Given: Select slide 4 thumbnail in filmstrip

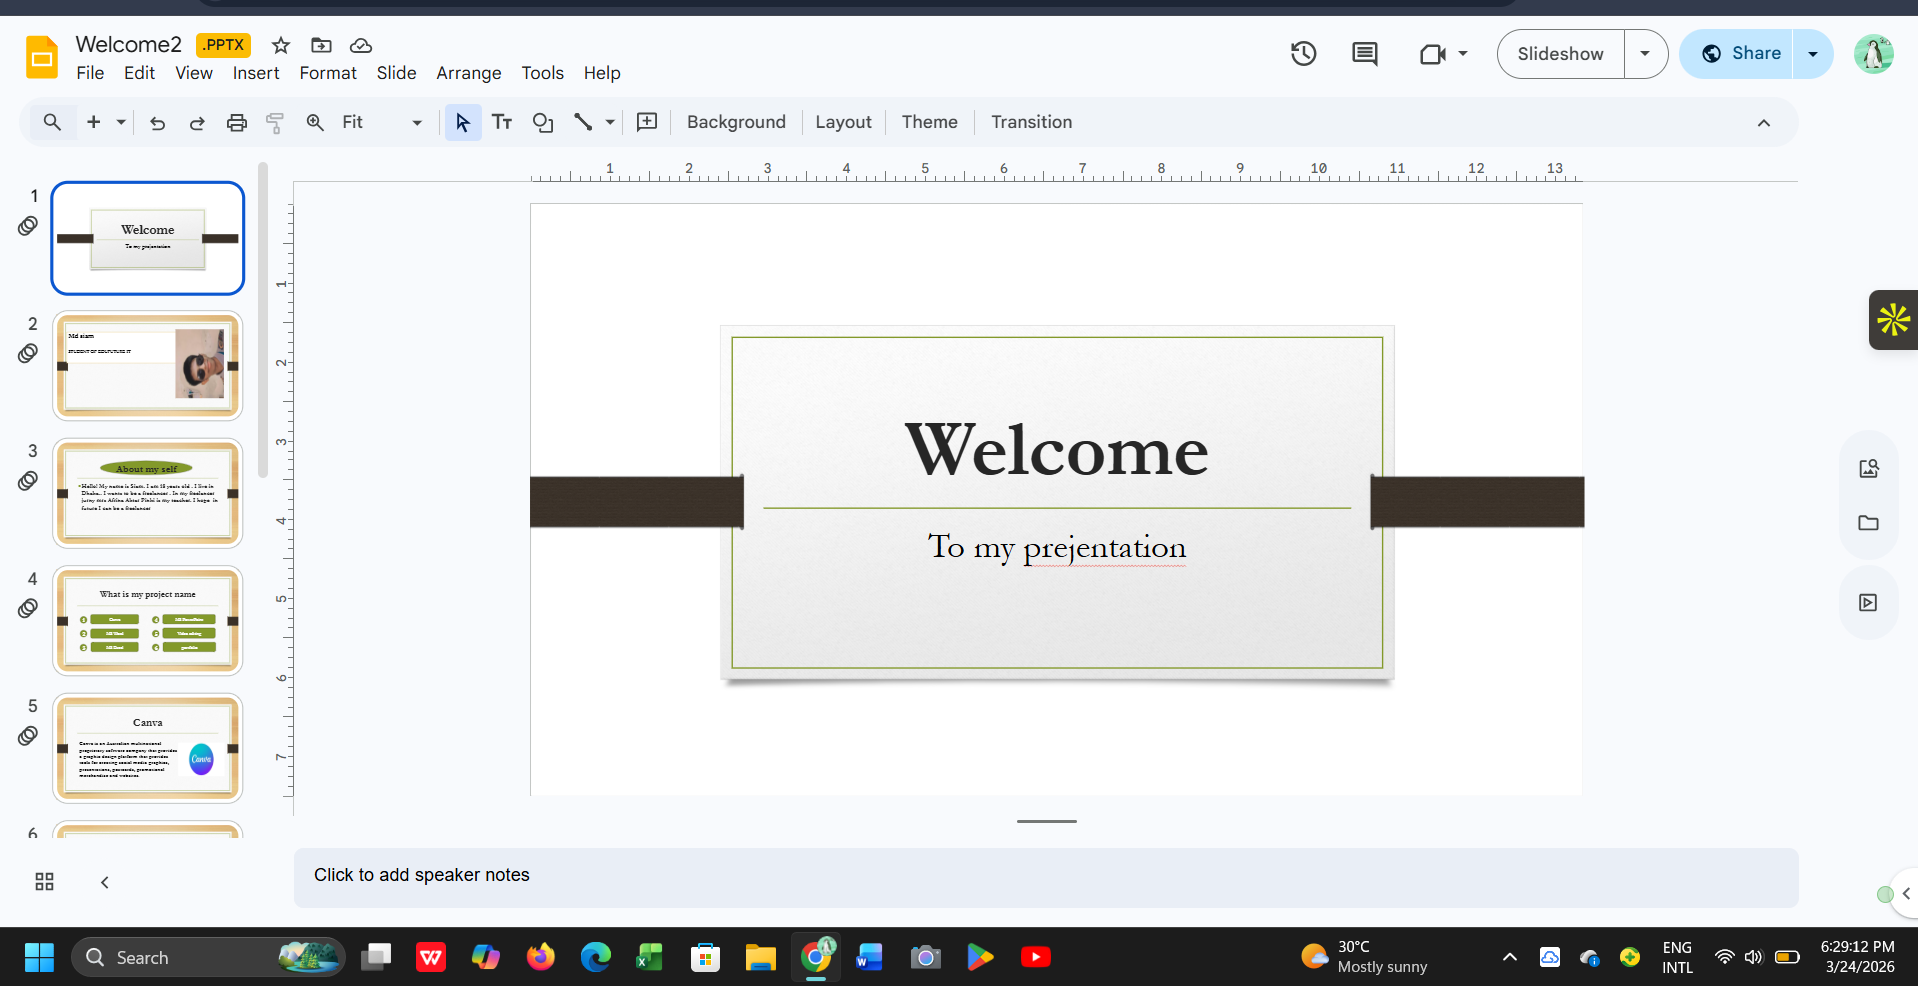Looking at the screenshot, I should tap(148, 620).
